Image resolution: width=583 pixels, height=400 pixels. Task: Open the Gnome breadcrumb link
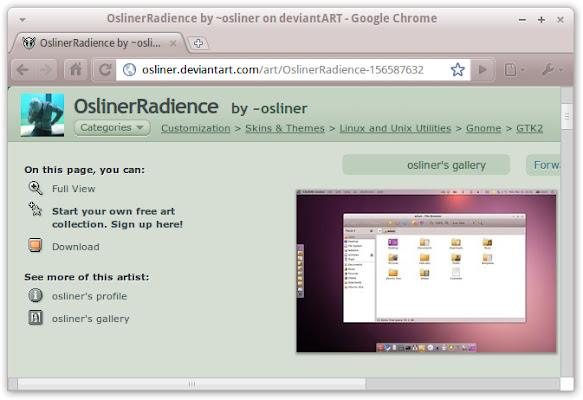pos(483,128)
